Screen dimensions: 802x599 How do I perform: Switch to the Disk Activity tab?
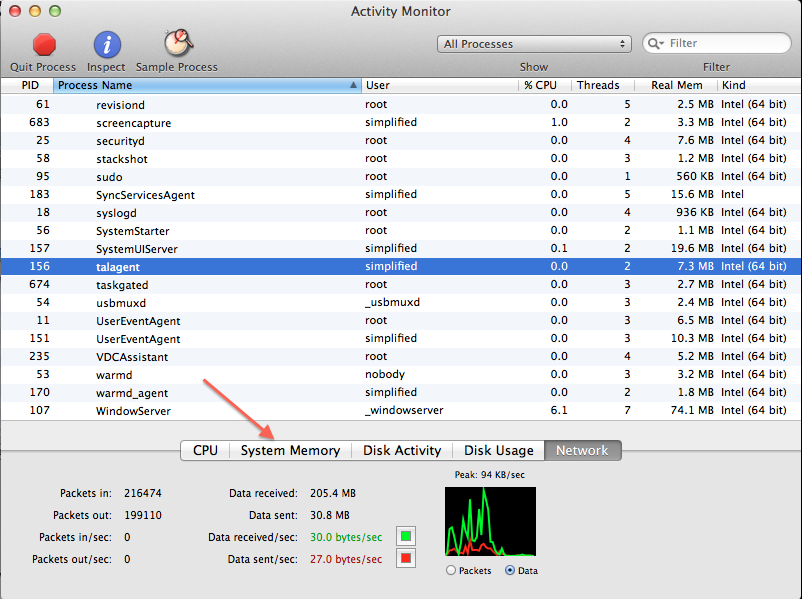(401, 450)
